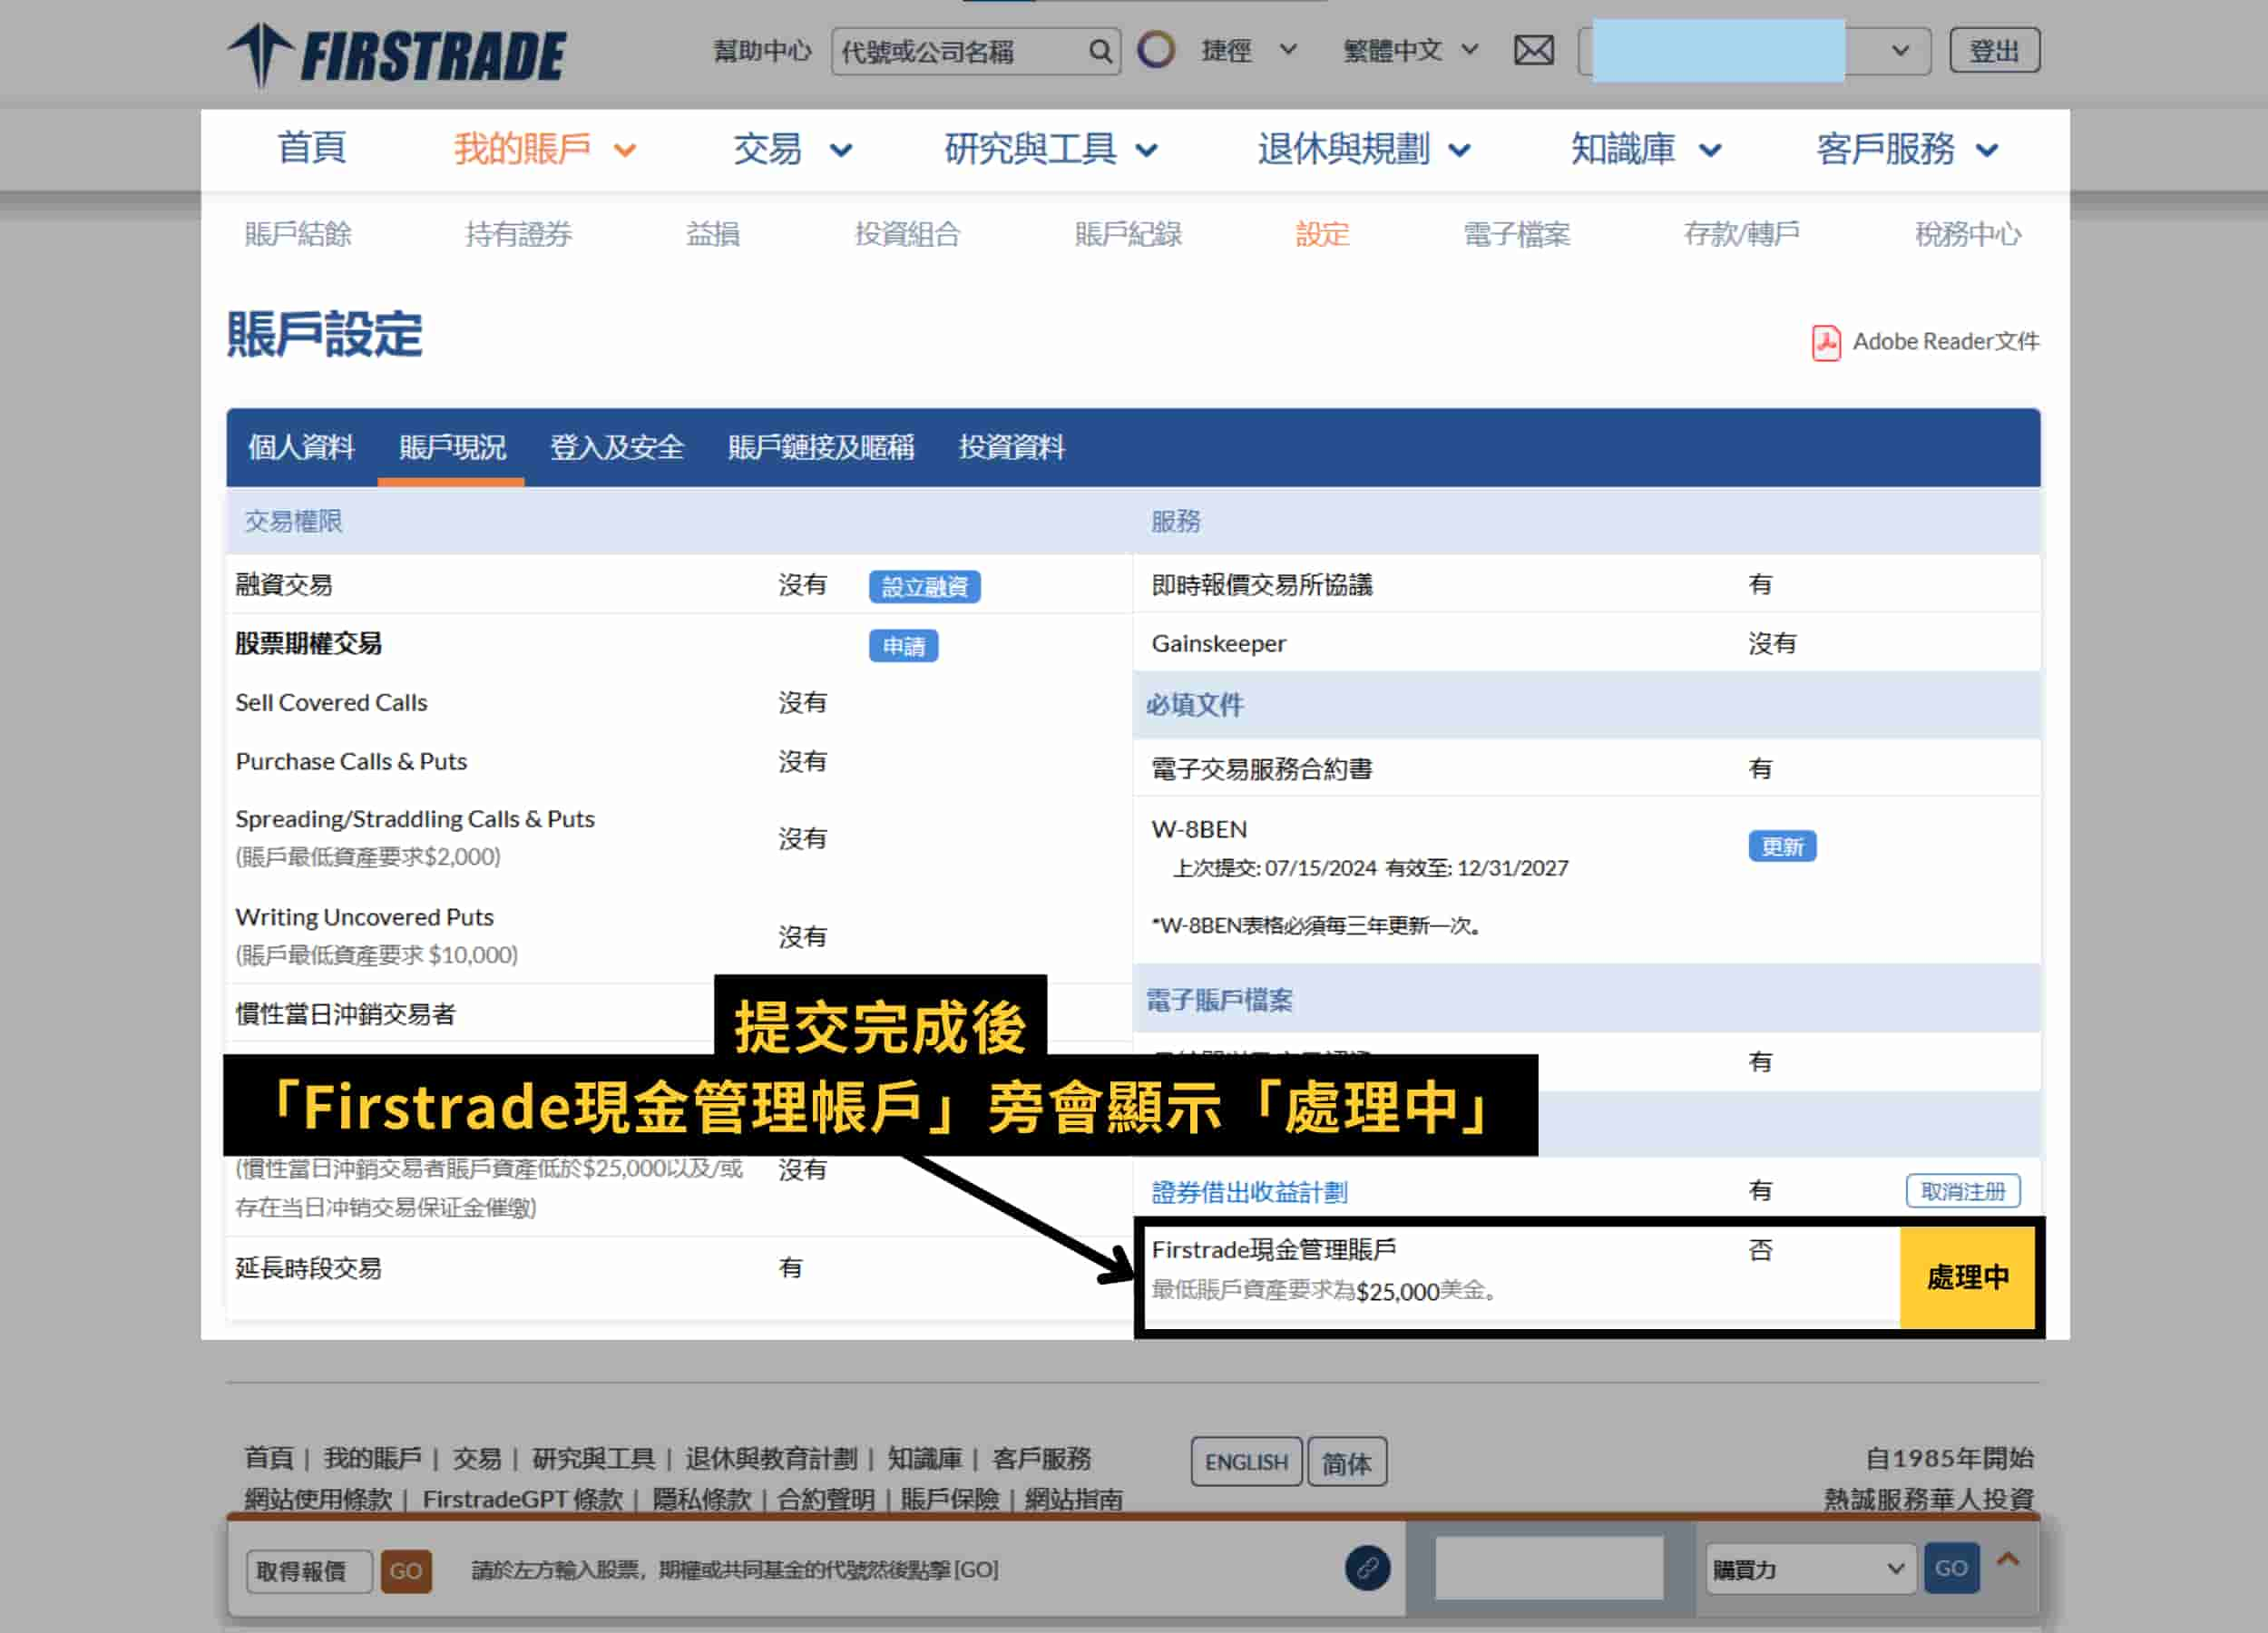This screenshot has width=2268, height=1633.
Task: Switch site to ENGLISH
Action: pos(1246,1461)
